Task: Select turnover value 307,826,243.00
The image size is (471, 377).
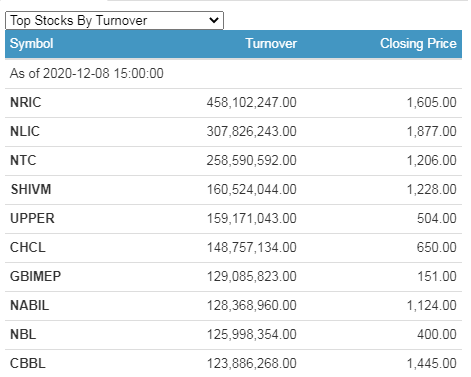Action: click(252, 131)
